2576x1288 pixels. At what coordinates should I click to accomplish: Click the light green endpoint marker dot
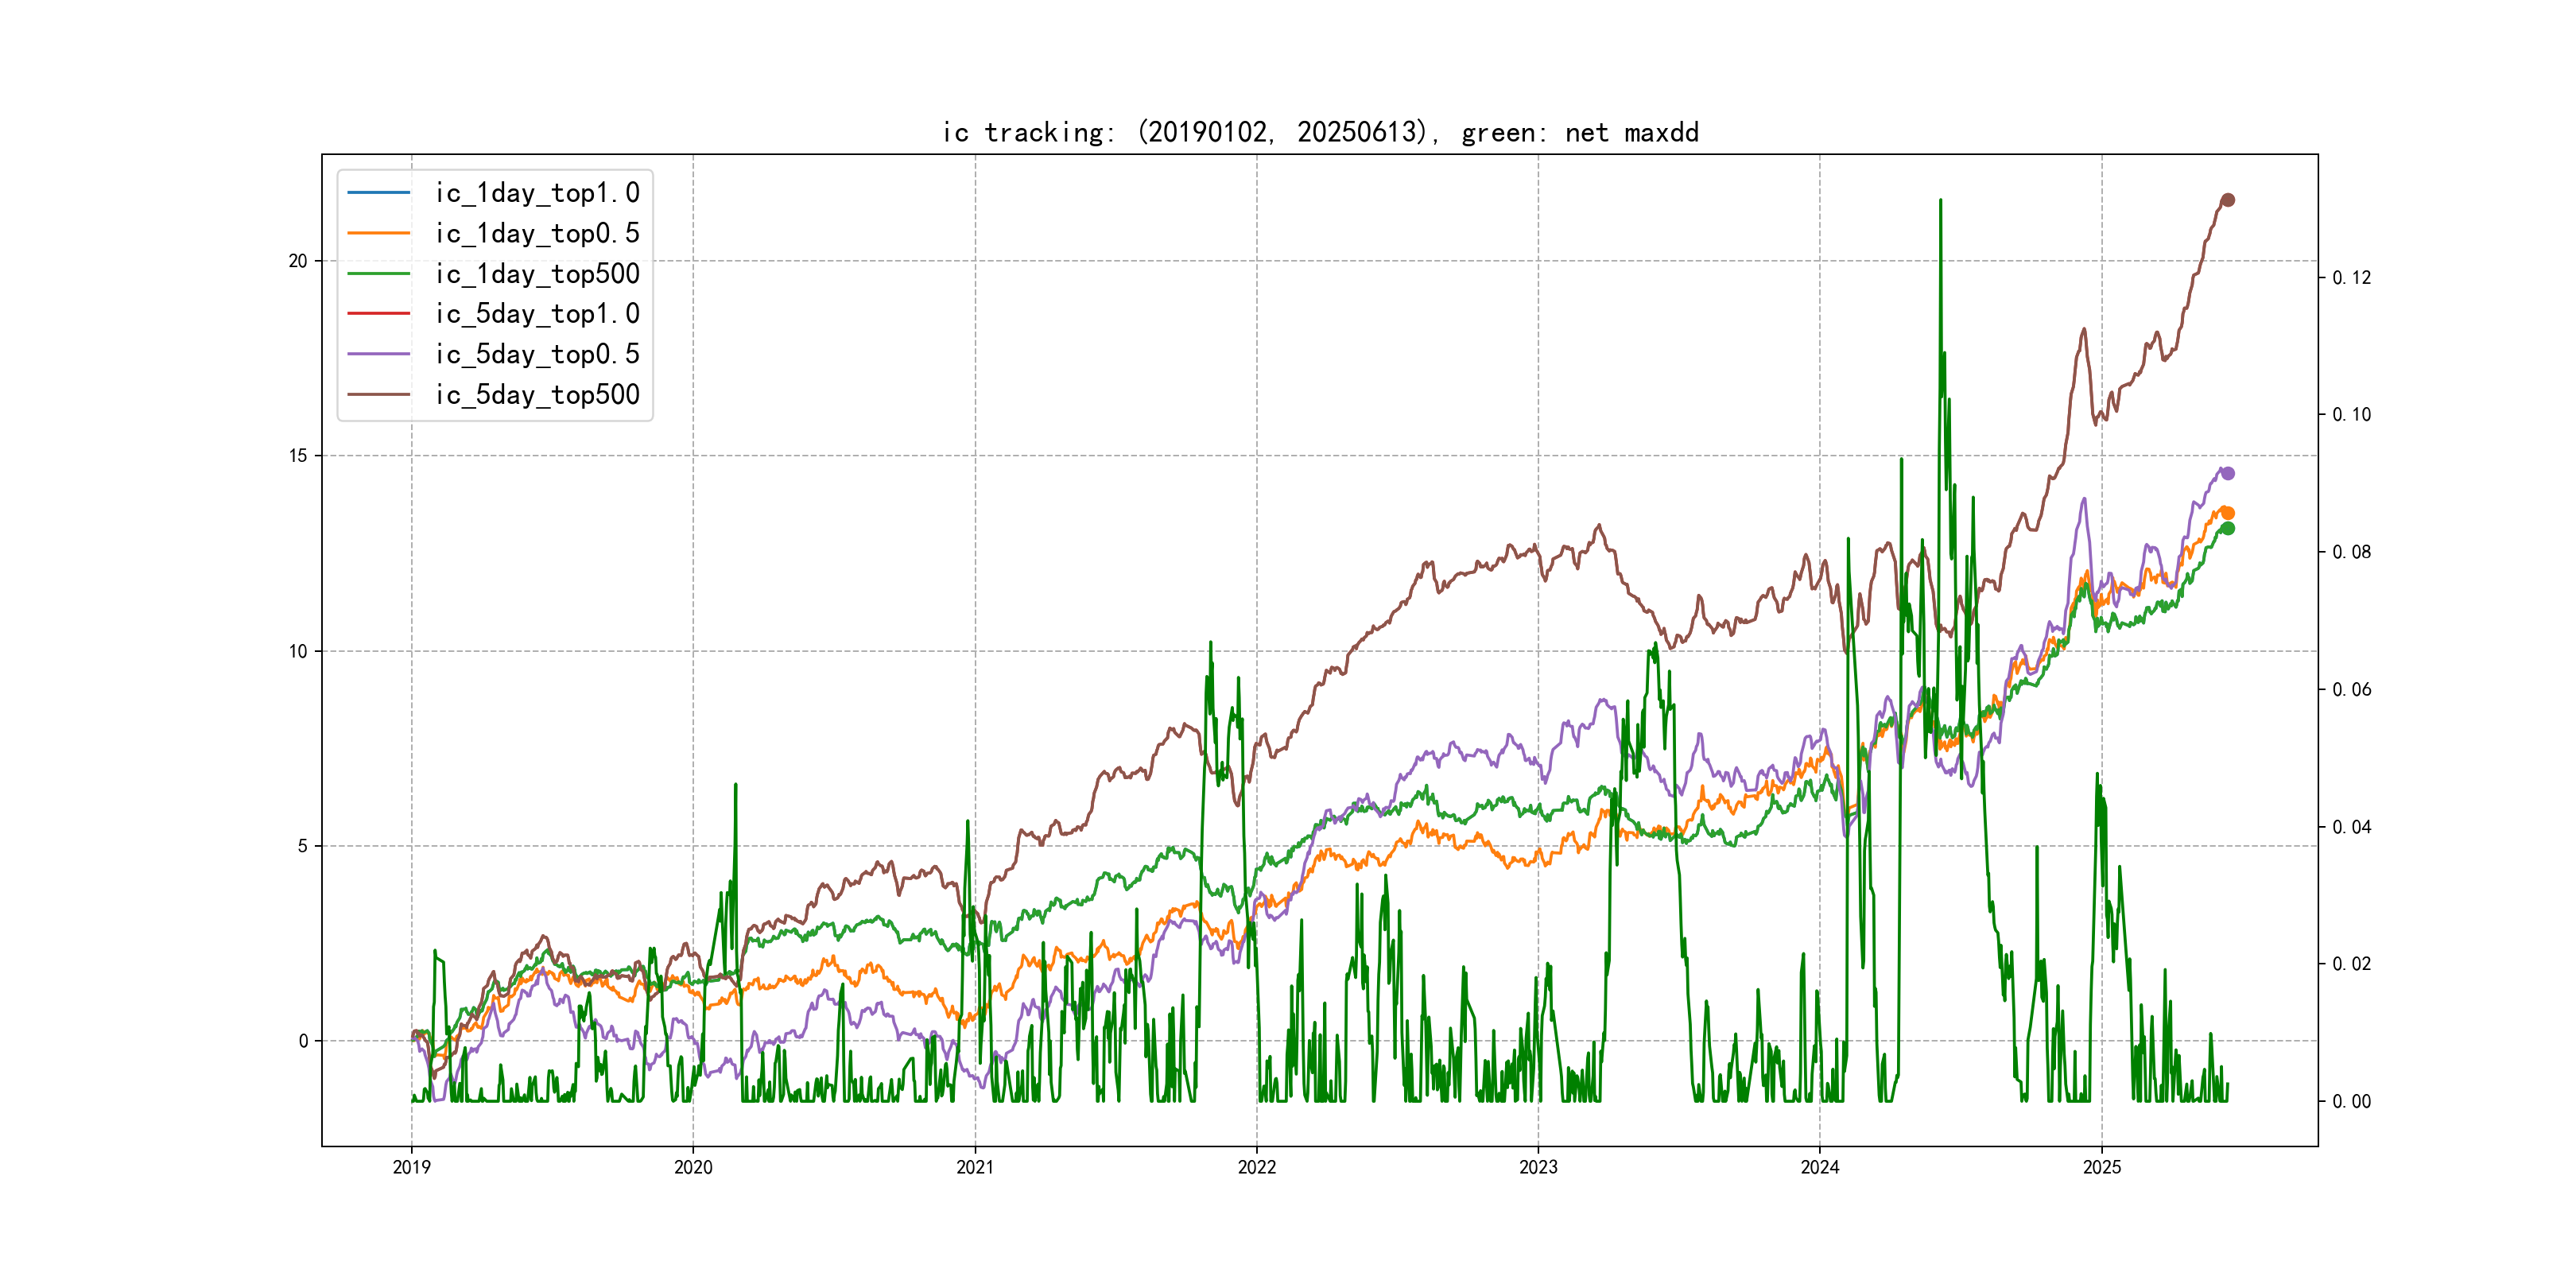coord(2228,528)
